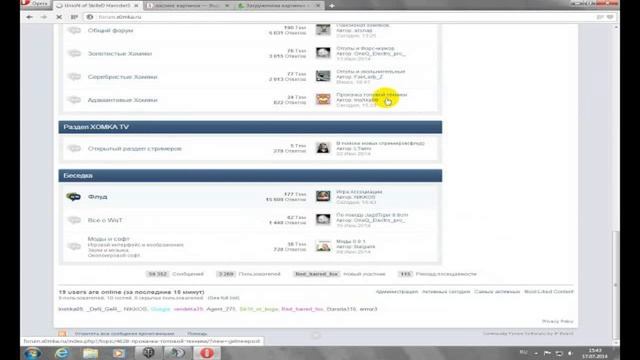
Task: Open last poster avatar in Общий форум row
Action: 323,30
